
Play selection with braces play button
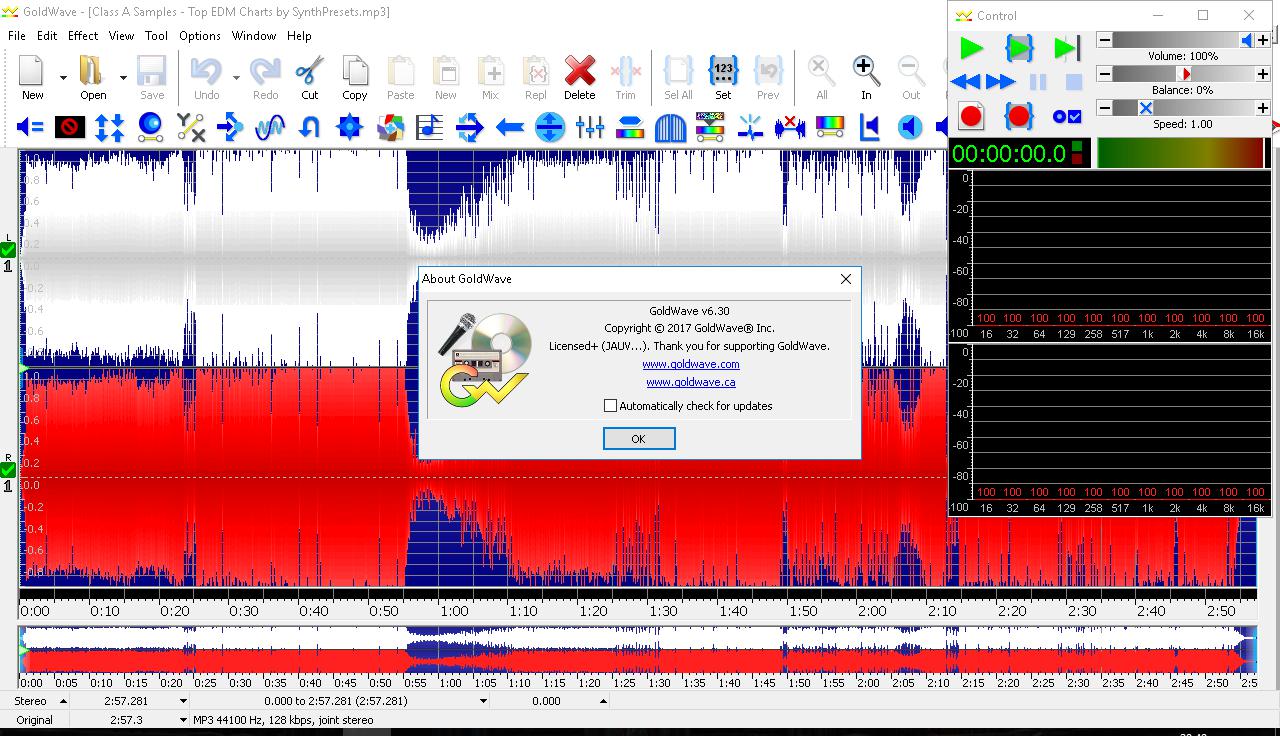[x=1019, y=48]
